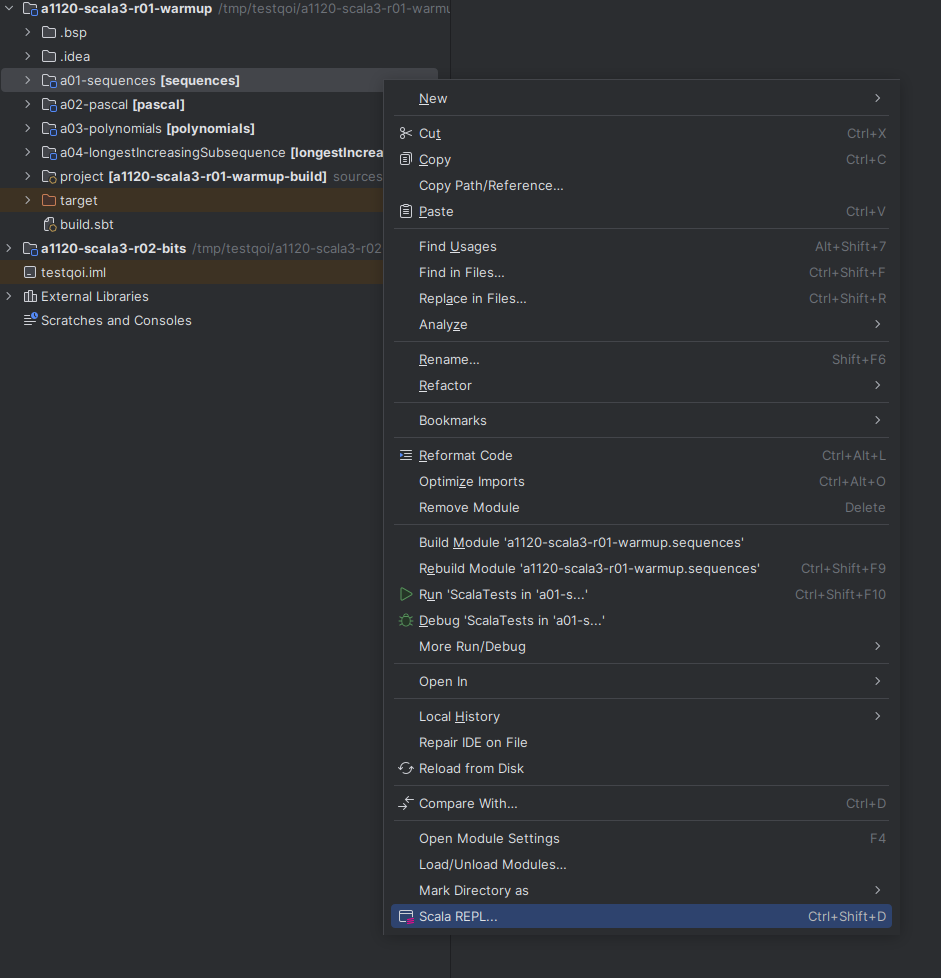Select Open Module Settings

(489, 838)
